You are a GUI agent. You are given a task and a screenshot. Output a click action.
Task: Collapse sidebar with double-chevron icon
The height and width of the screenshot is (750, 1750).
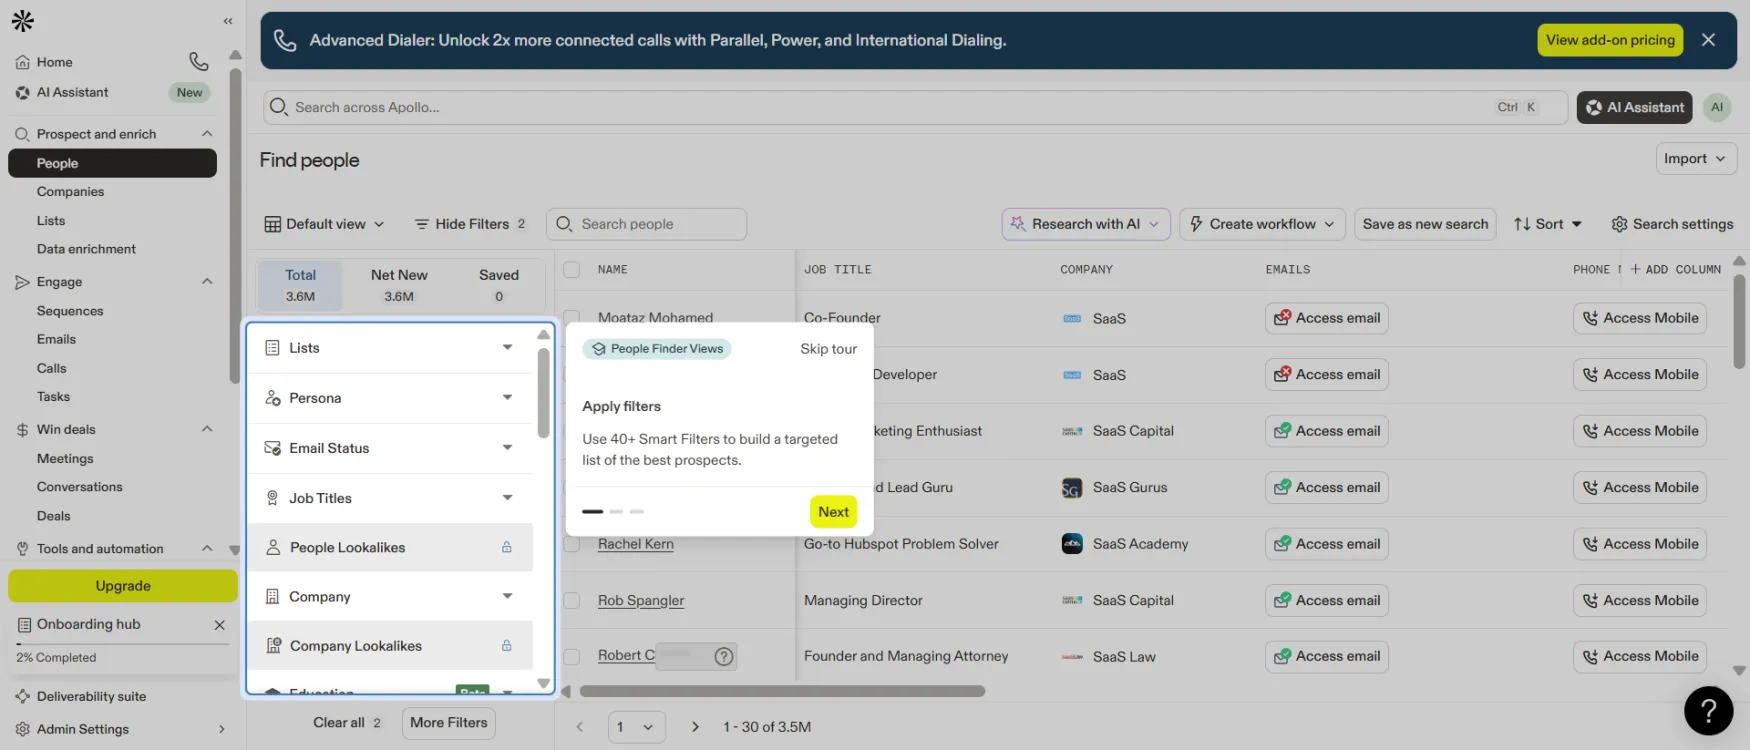[228, 21]
